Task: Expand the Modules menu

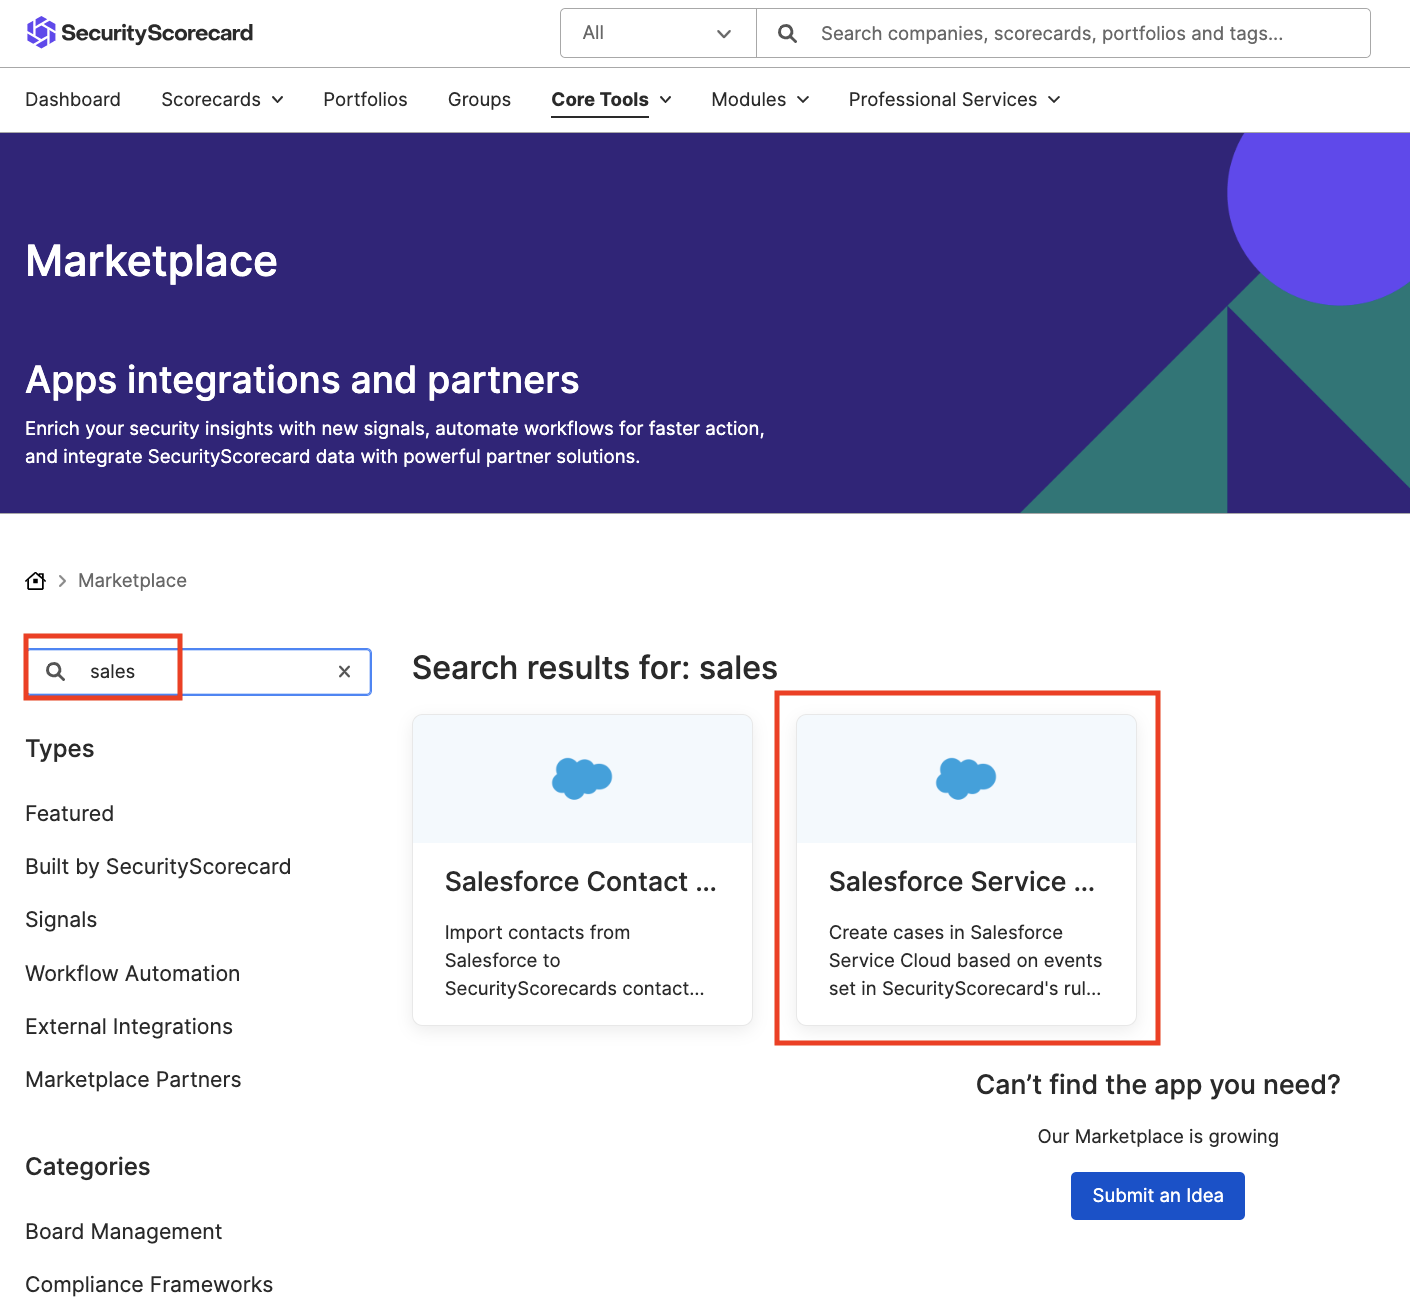Action: [760, 100]
